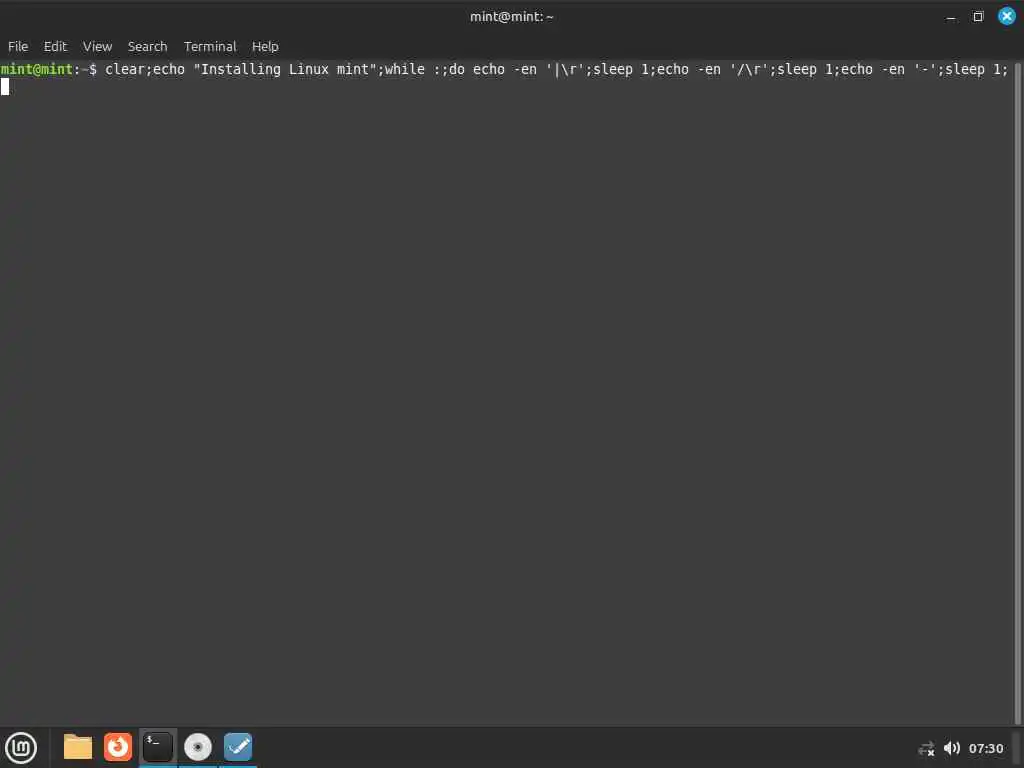Click the mint@mint: ~ window title
Screen dimensions: 1024x768
511,16
